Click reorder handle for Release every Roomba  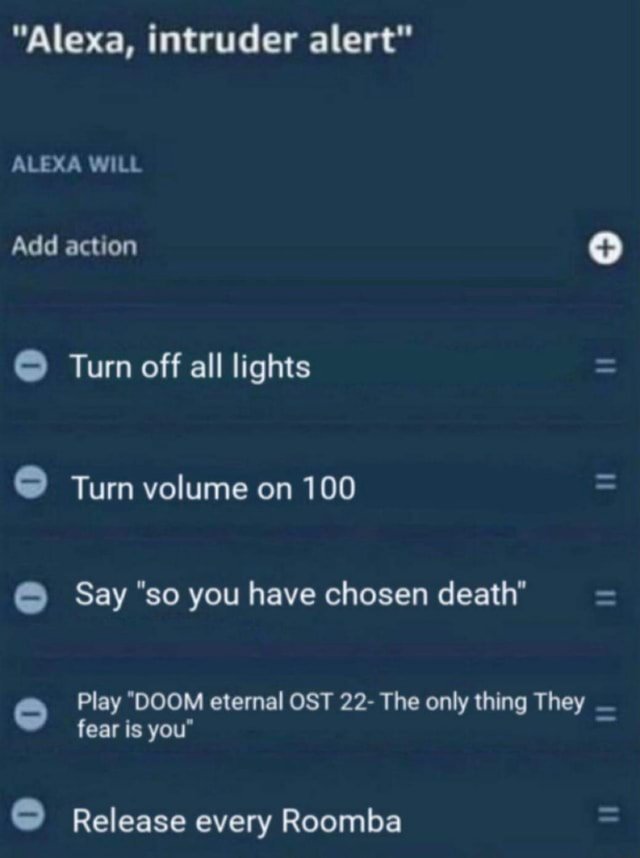tap(607, 814)
